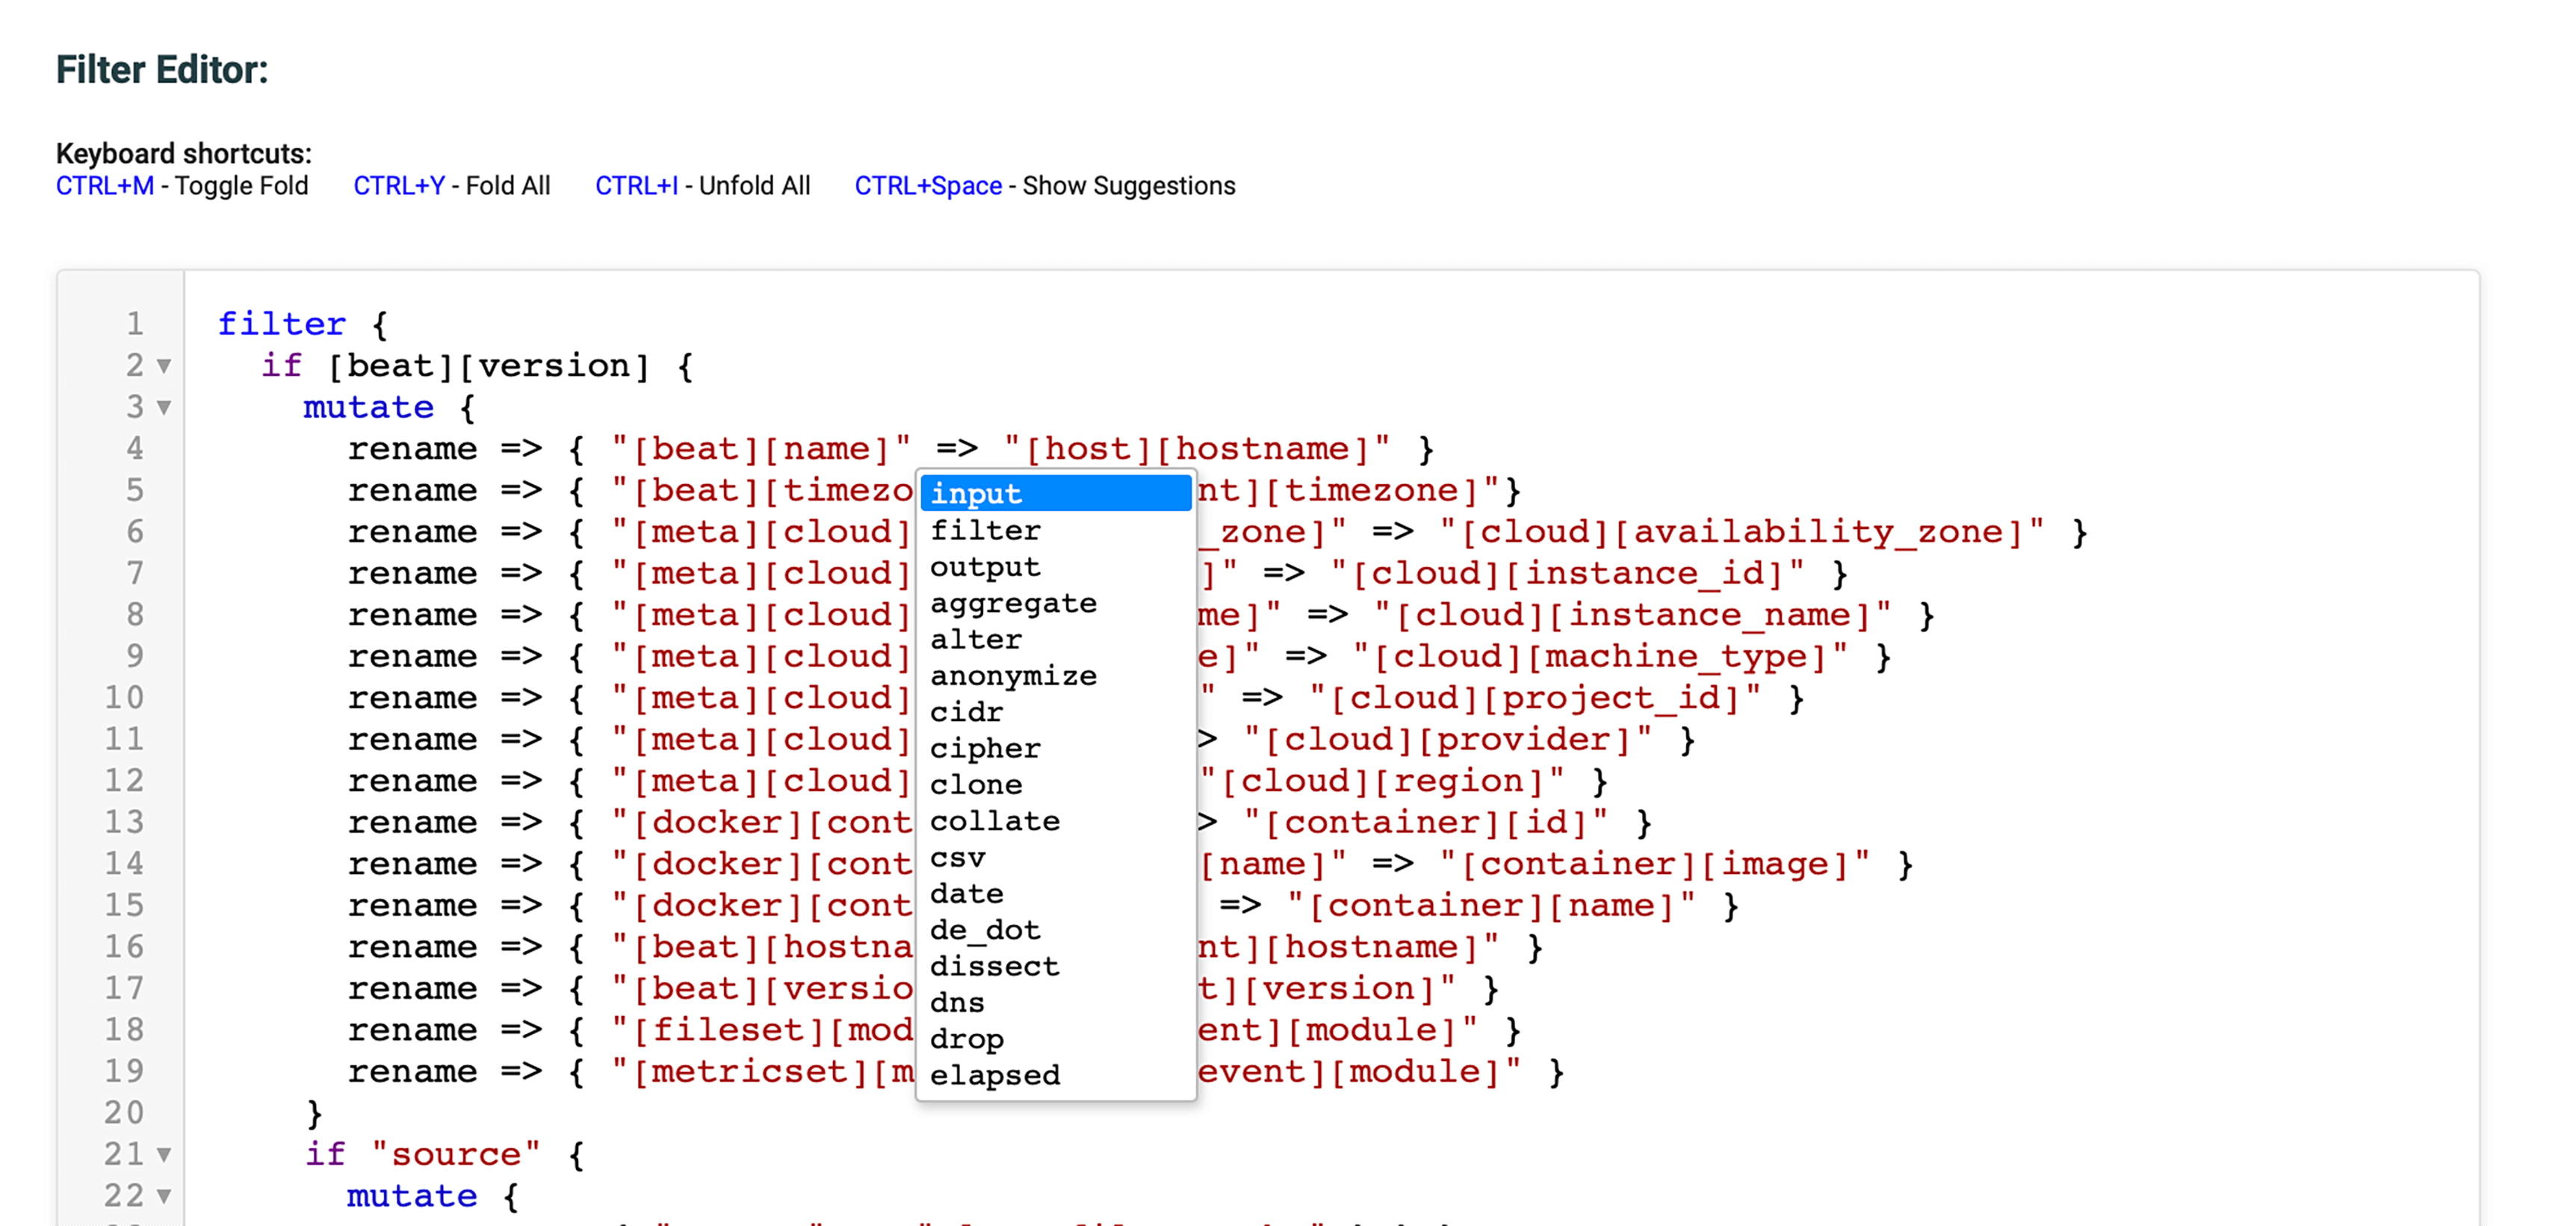Image resolution: width=2576 pixels, height=1226 pixels.
Task: Collapse the fold arrow on line 2
Action: pyautogui.click(x=163, y=368)
